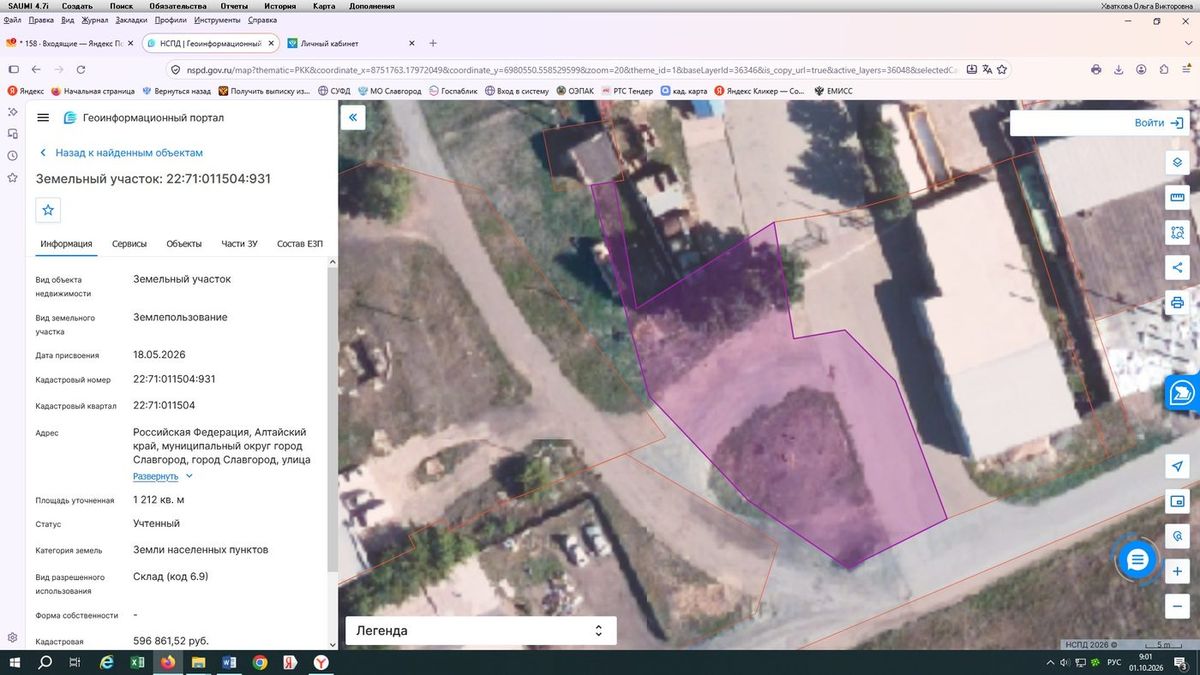1200x675 pixels.
Task: Add land plot to favorites star
Action: pos(48,210)
